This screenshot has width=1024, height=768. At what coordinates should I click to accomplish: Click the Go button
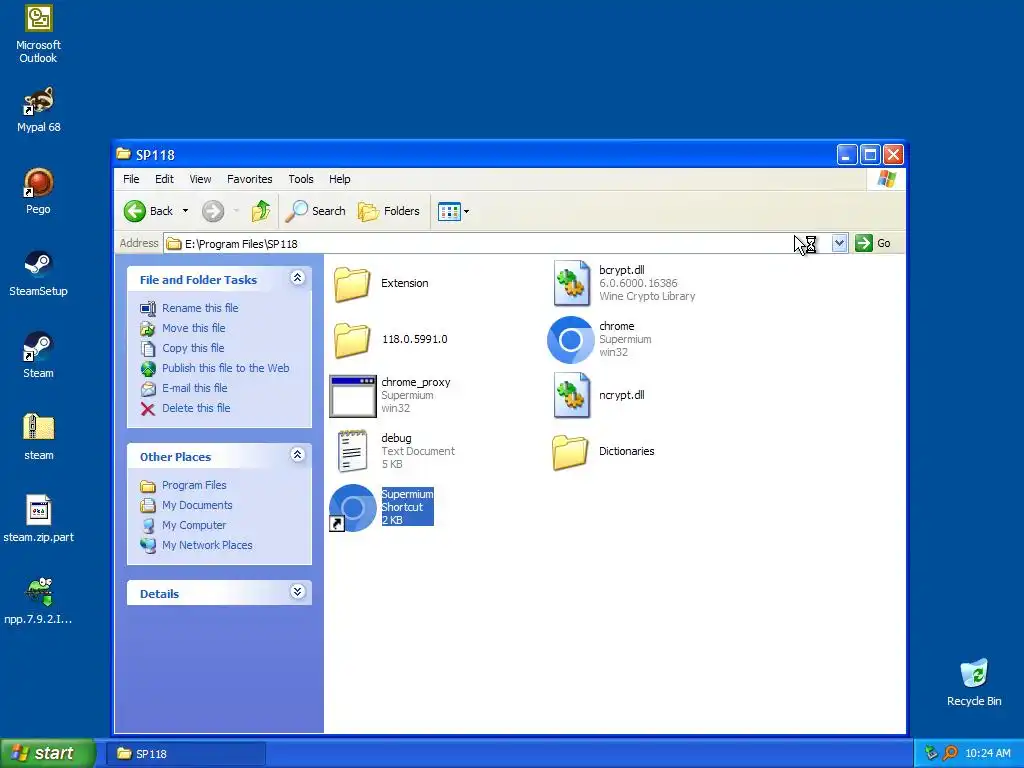(x=873, y=243)
